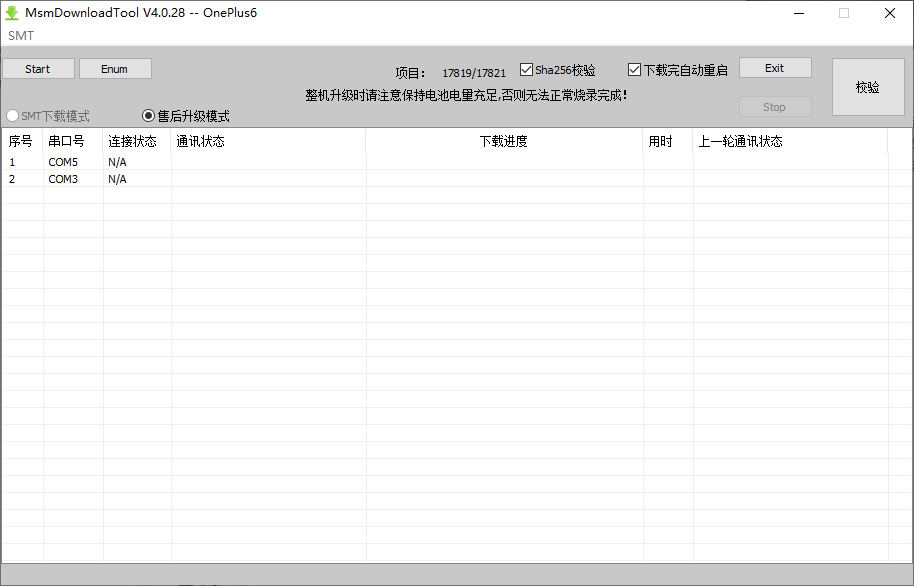Click the 串口号 column header

point(73,141)
